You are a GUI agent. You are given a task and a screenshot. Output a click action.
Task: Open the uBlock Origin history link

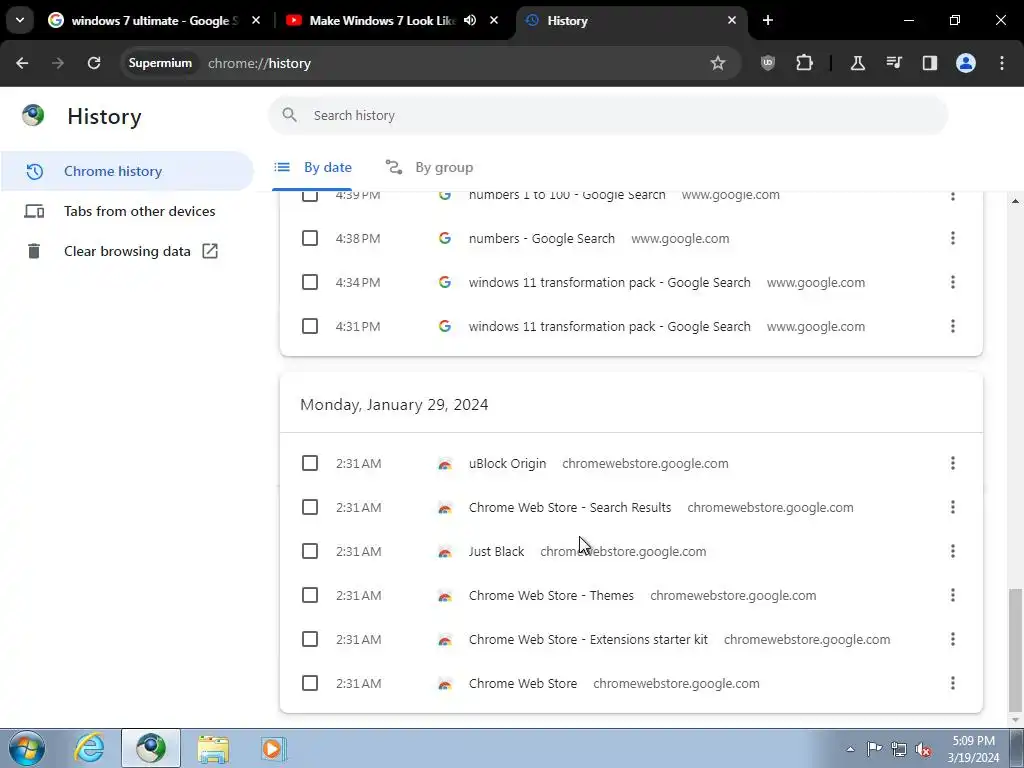[507, 464]
